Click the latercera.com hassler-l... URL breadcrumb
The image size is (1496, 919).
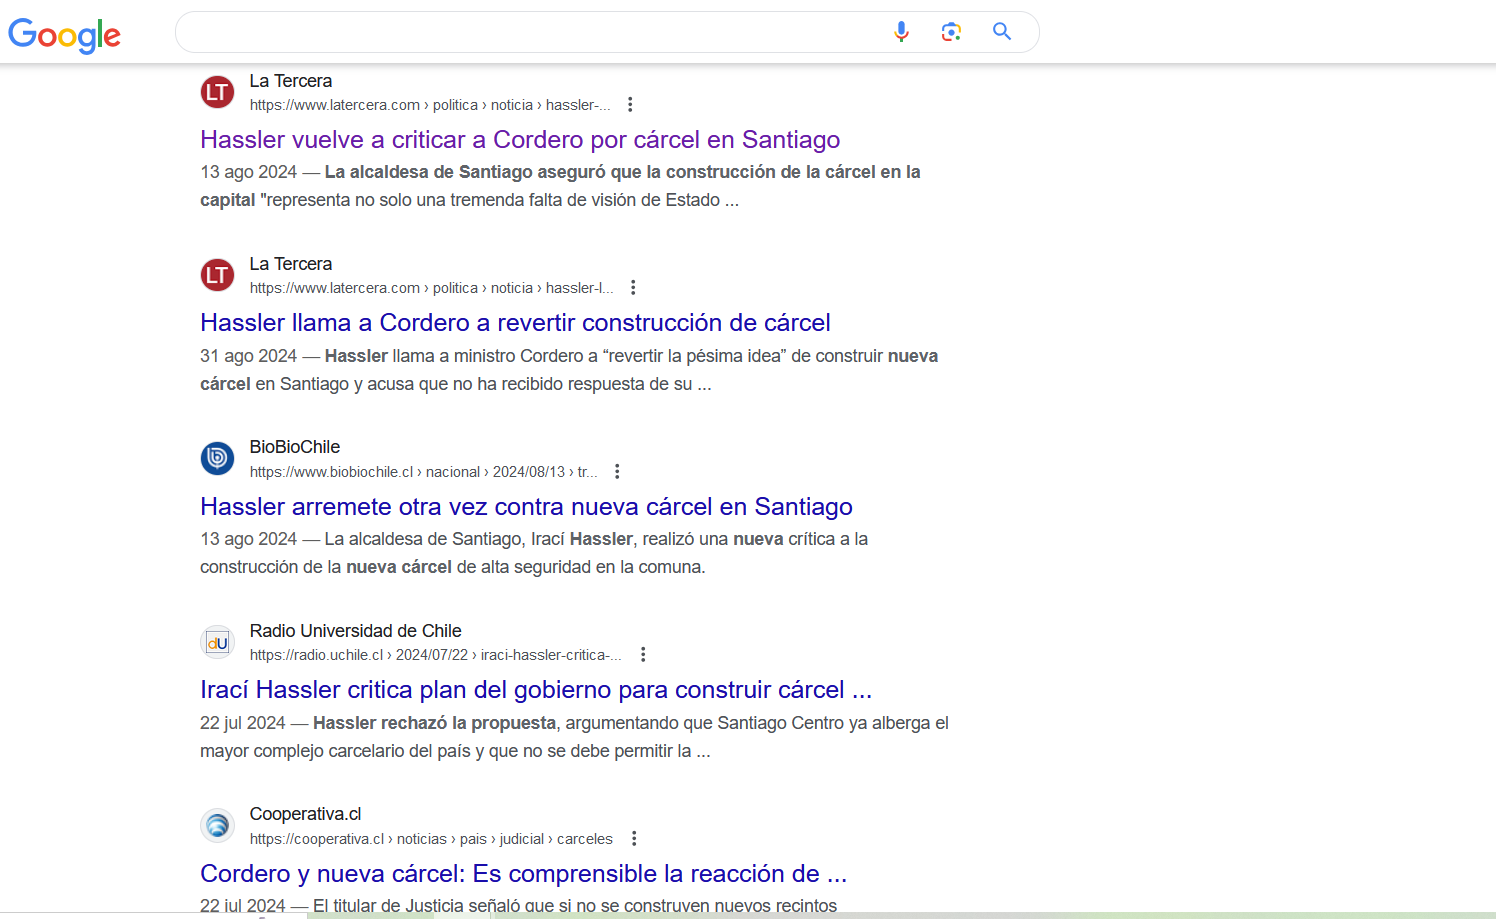point(432,288)
